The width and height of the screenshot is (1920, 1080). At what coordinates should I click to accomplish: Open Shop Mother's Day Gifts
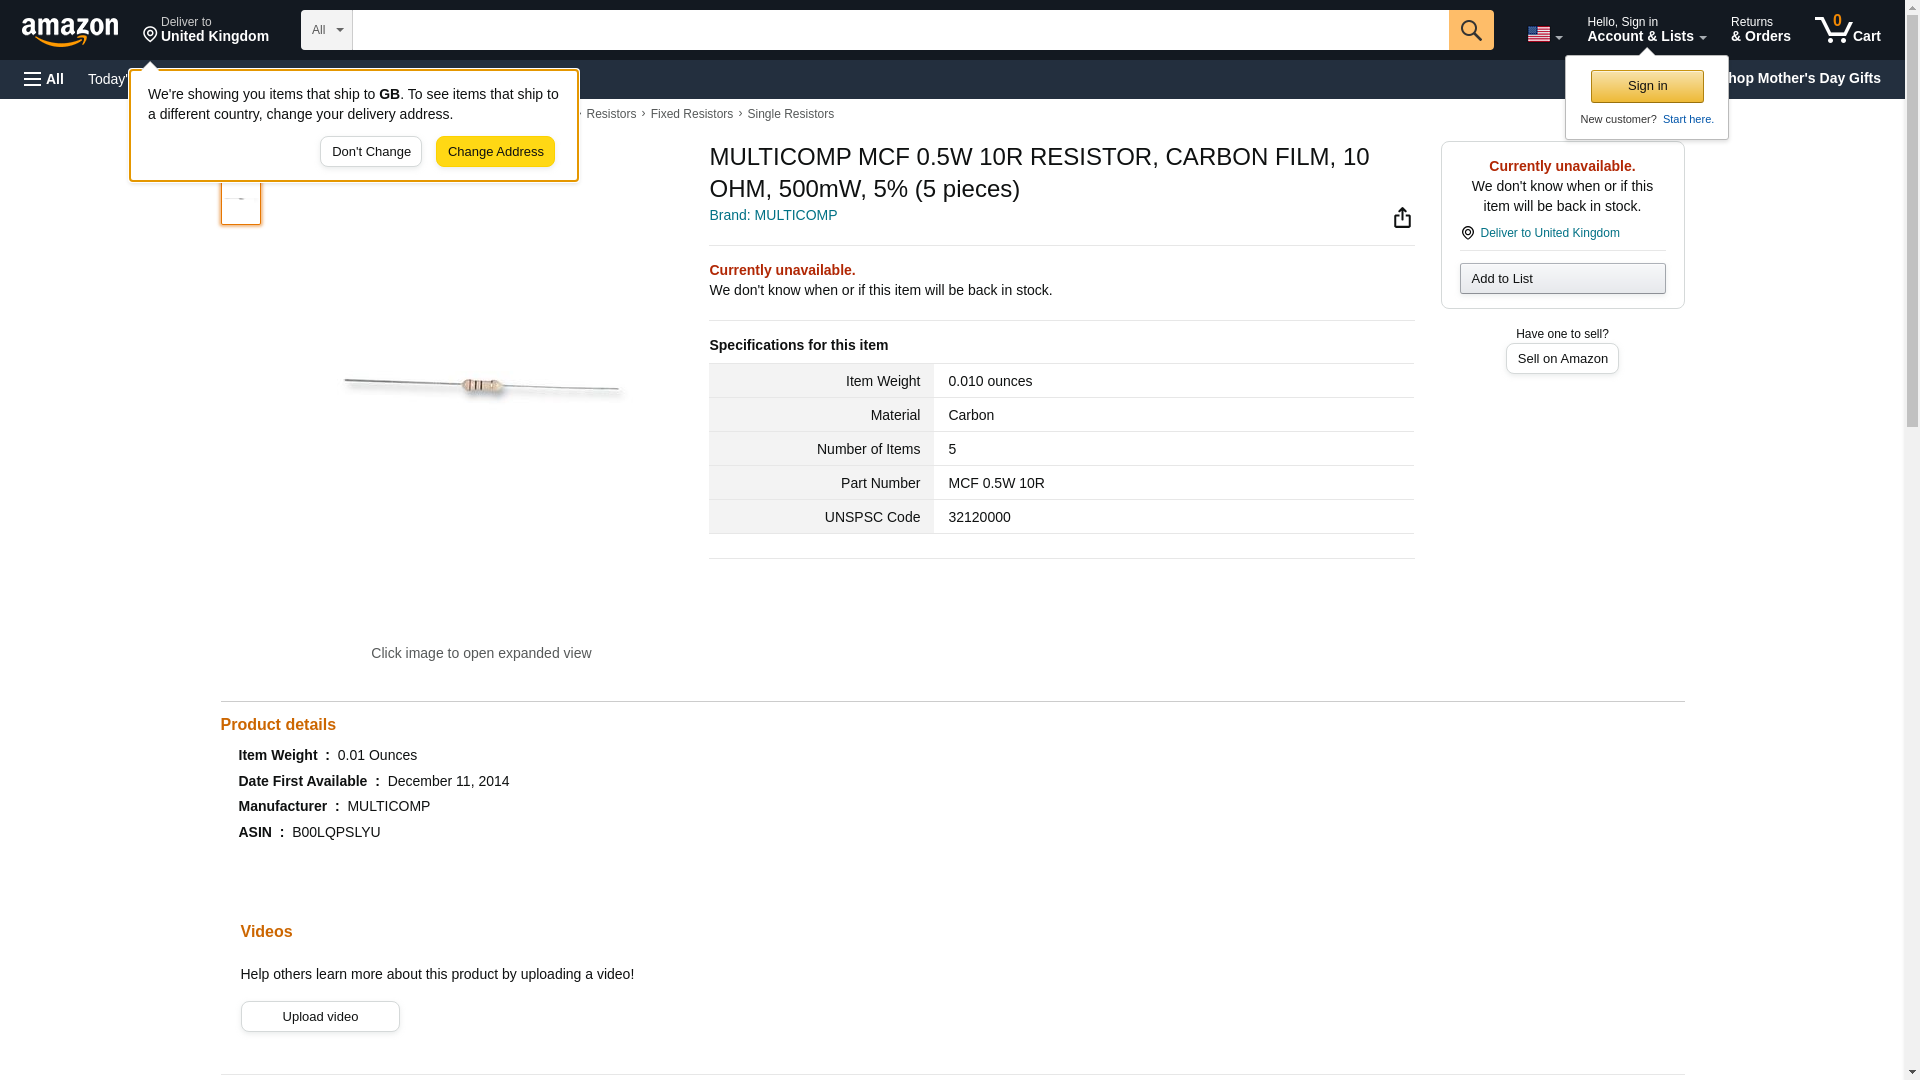coord(1805,78)
